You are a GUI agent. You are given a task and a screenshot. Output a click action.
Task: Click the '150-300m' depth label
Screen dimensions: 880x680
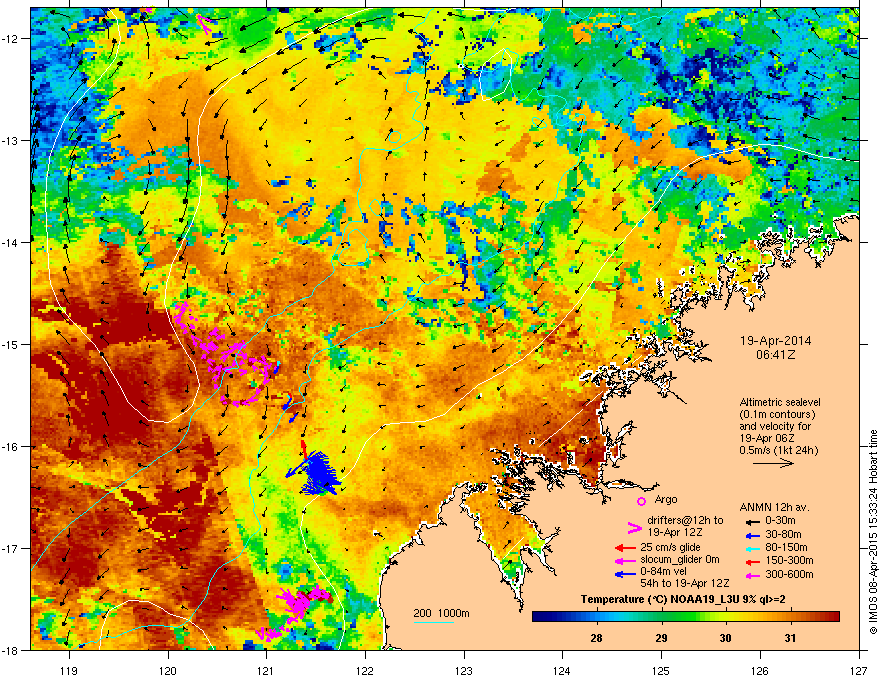click(x=789, y=560)
